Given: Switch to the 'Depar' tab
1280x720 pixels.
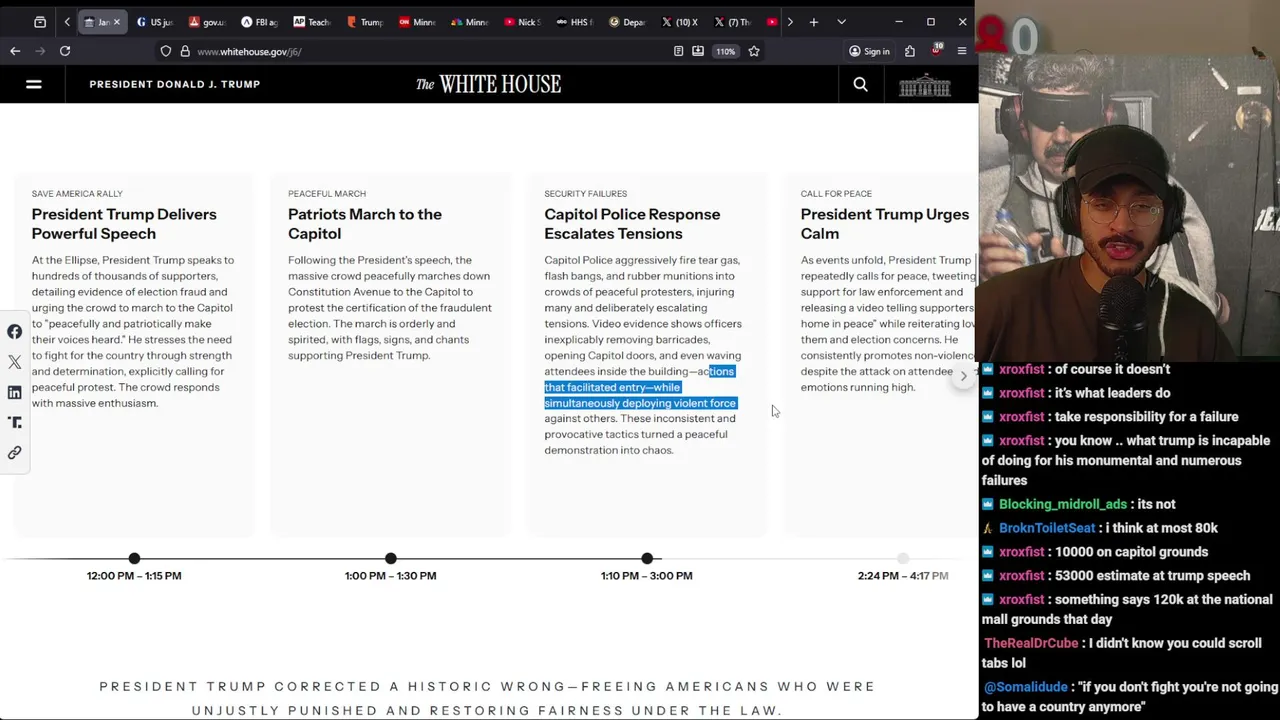Looking at the screenshot, I should click(x=627, y=22).
